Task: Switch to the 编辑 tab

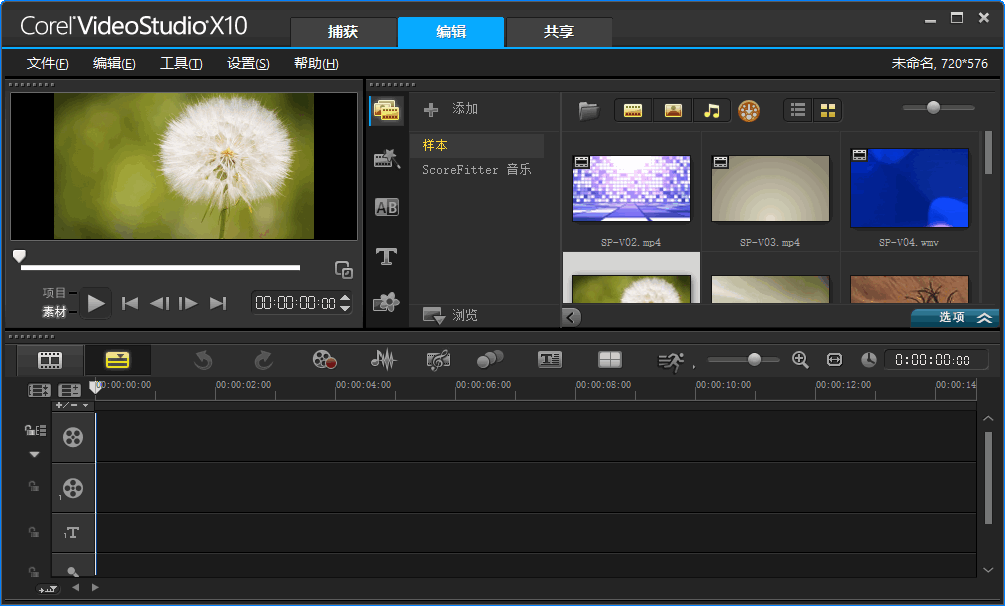Action: 451,32
